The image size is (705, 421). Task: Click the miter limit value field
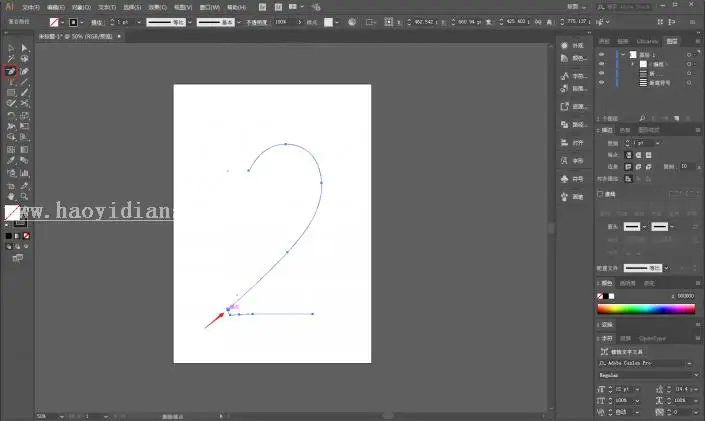coord(686,166)
